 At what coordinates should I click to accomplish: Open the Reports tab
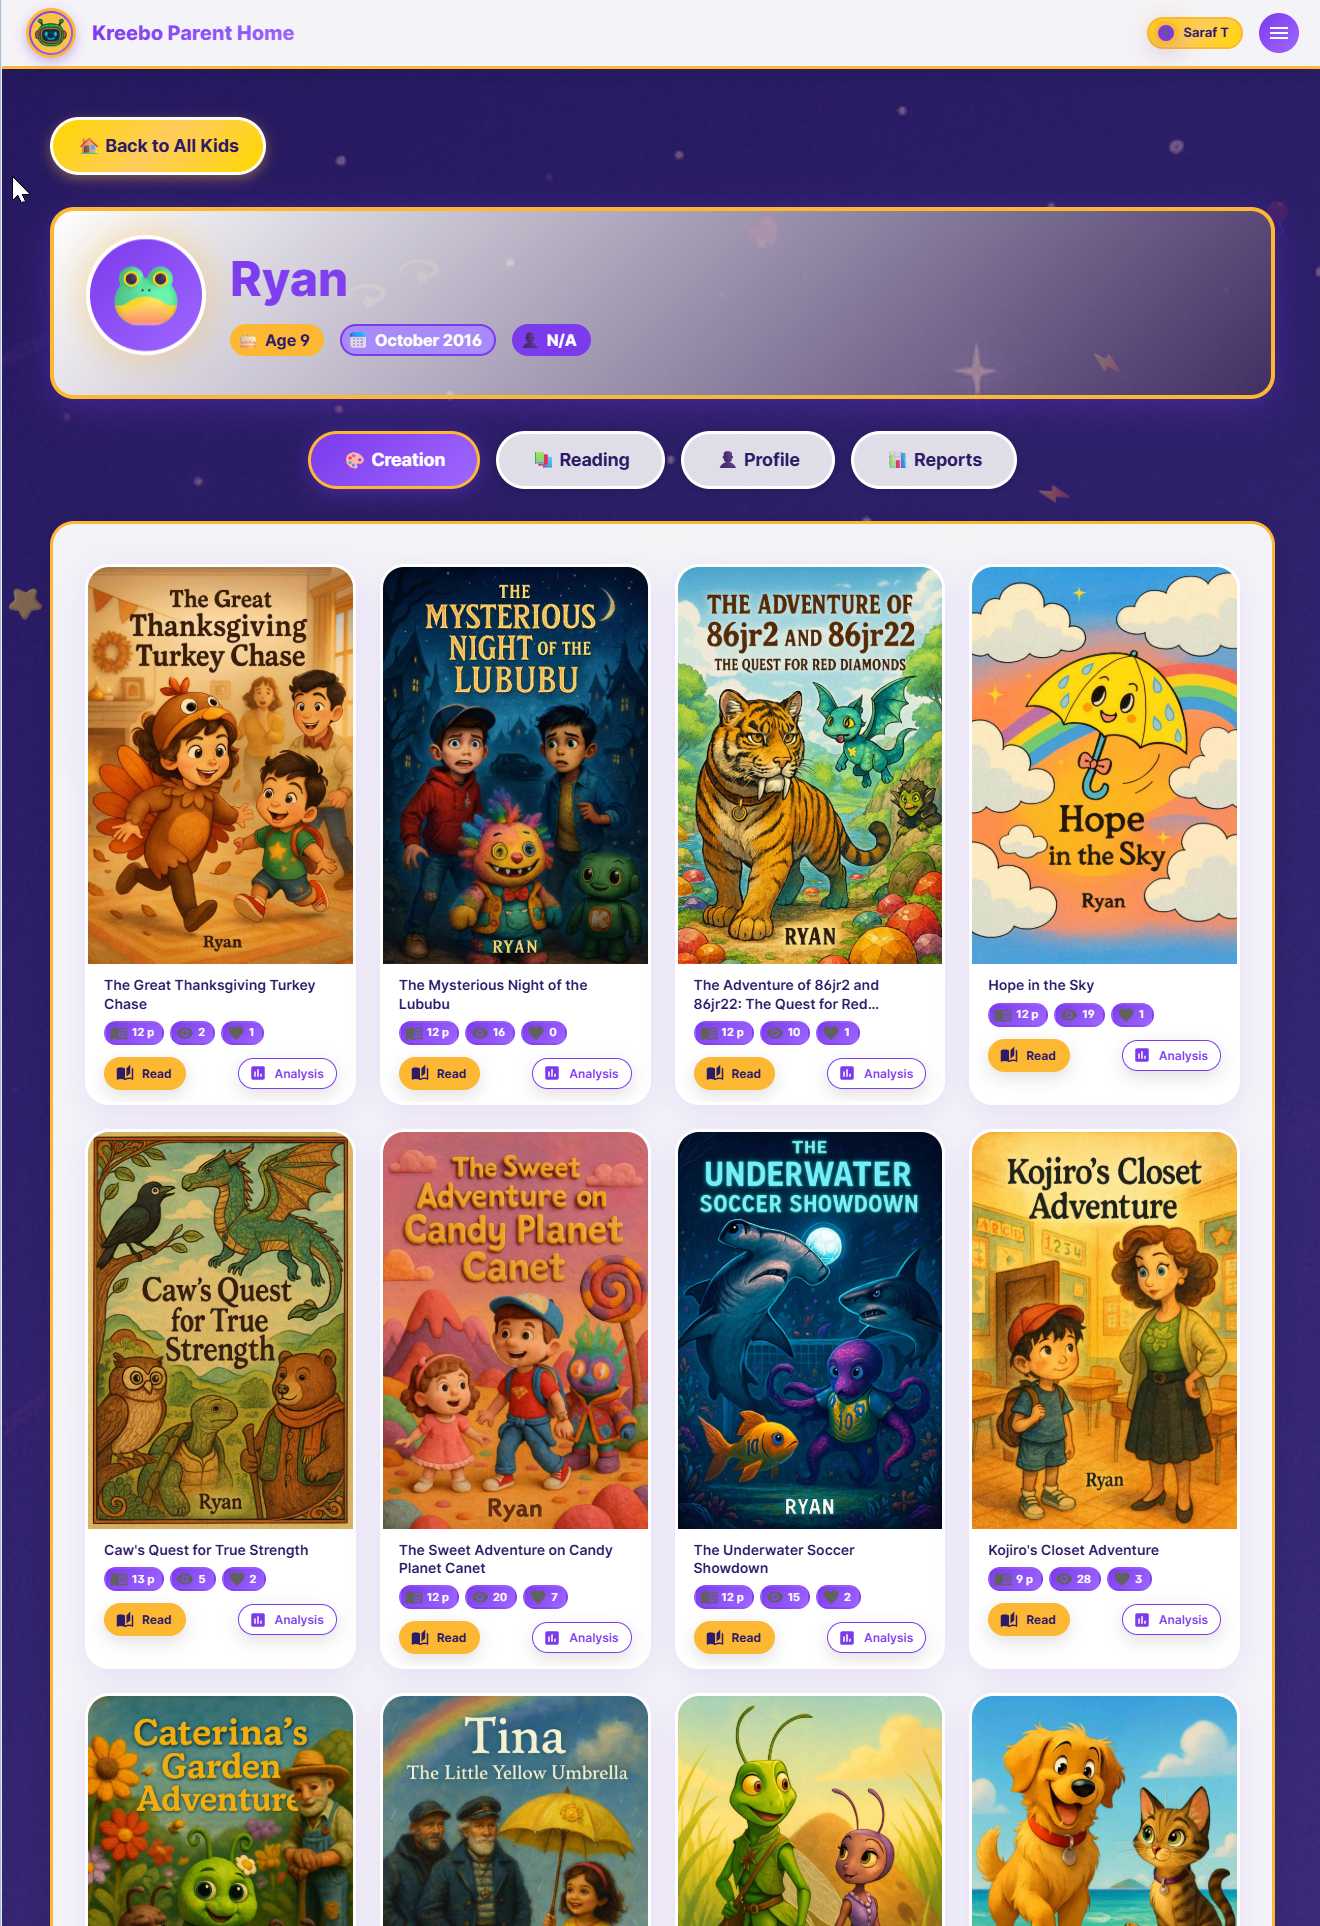click(x=934, y=460)
